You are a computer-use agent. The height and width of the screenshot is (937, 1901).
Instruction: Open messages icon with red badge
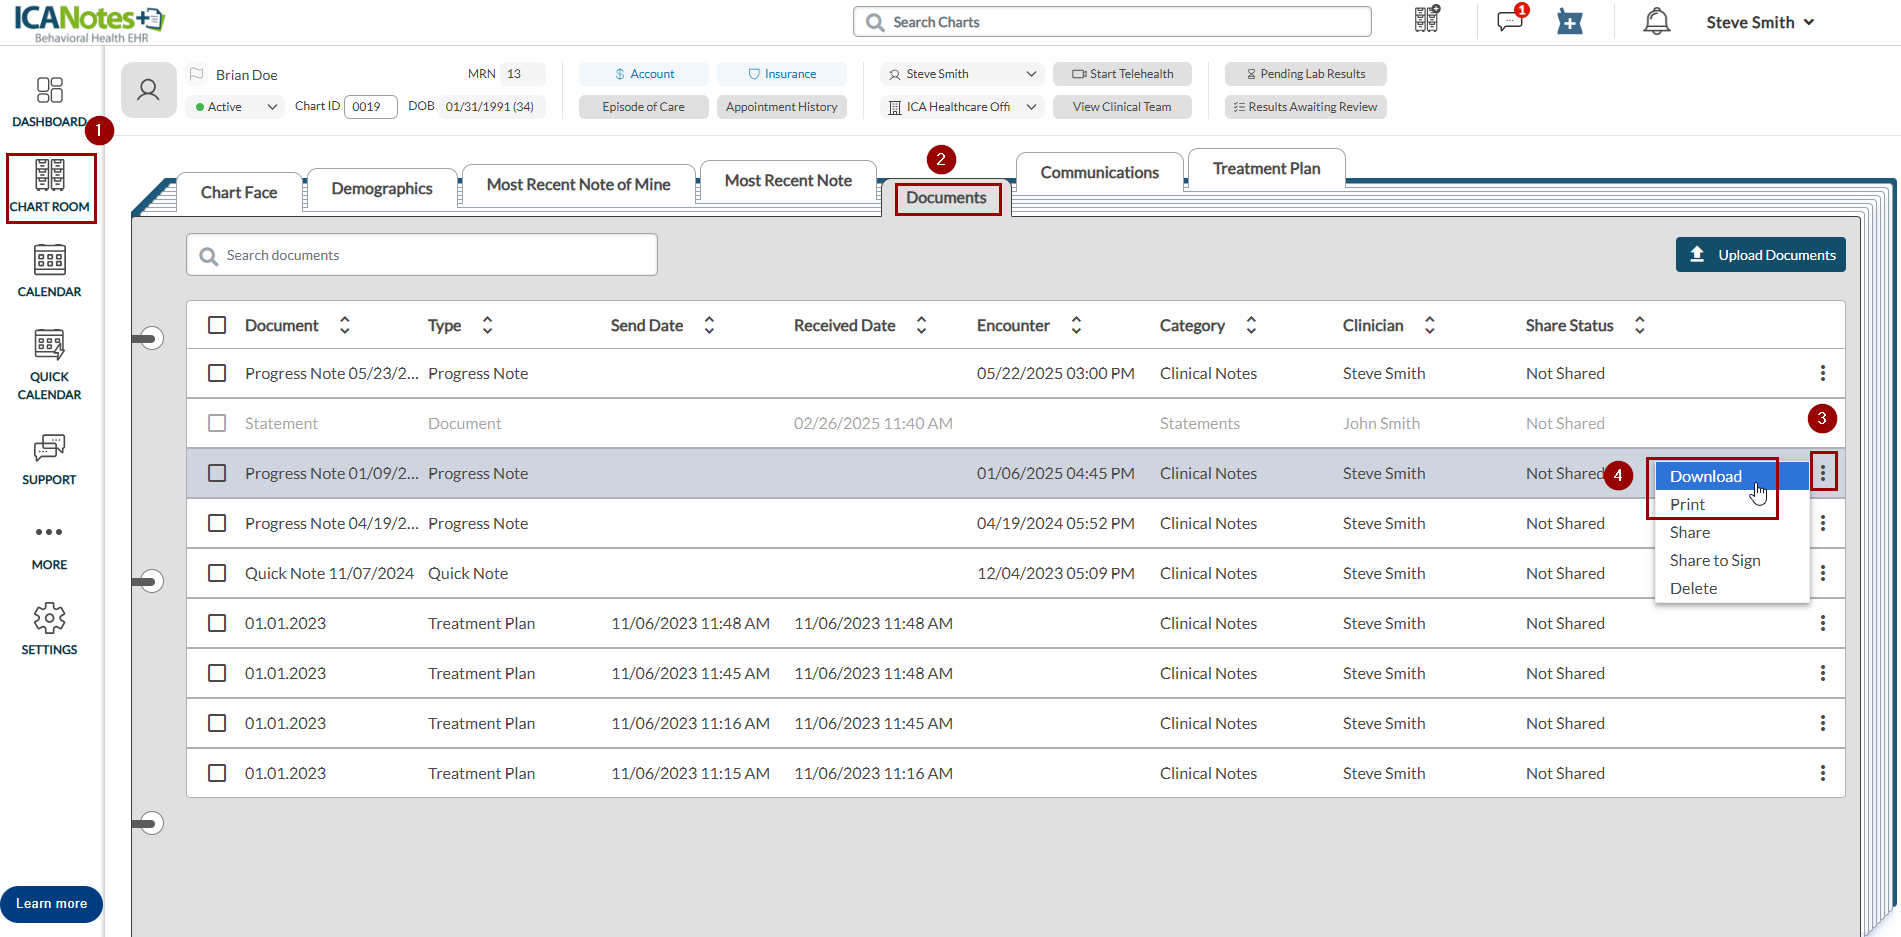(1510, 22)
